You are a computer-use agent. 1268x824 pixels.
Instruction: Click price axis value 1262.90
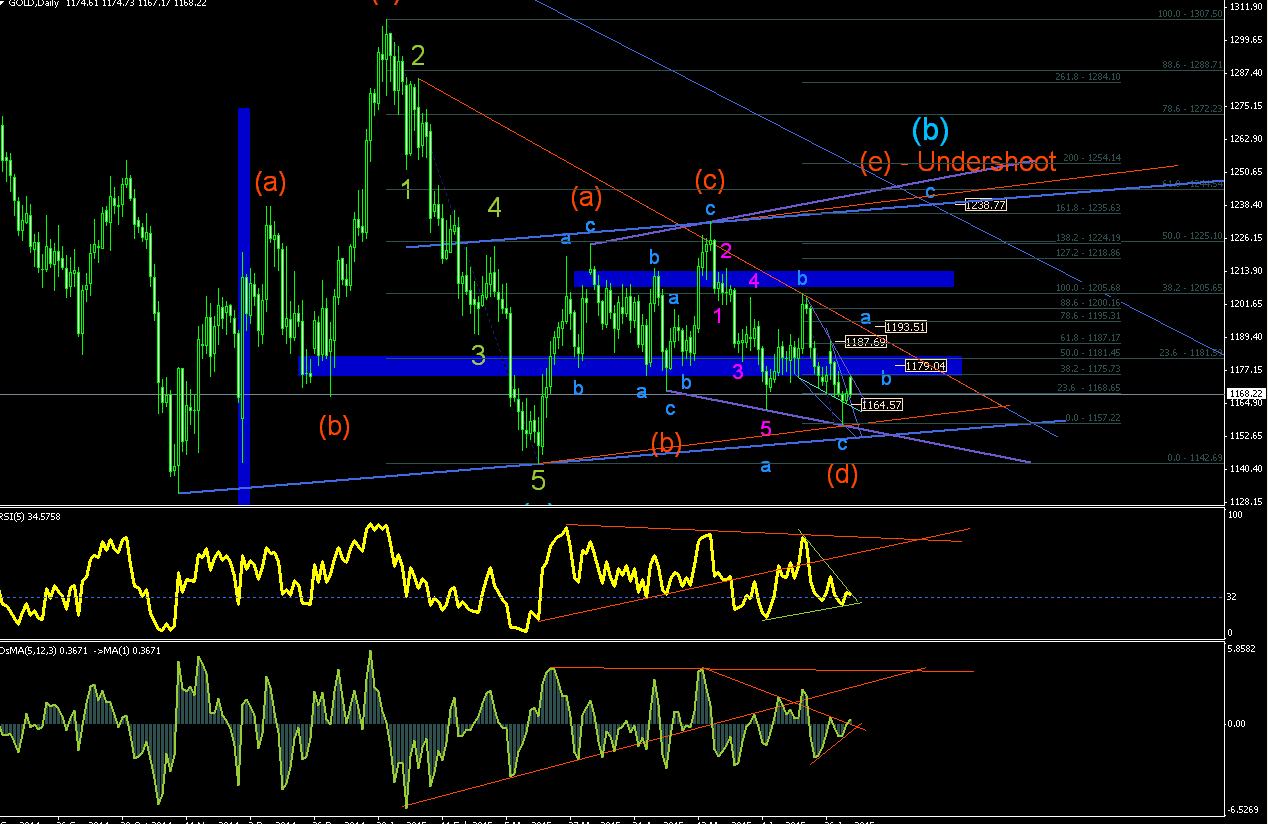coord(1246,138)
